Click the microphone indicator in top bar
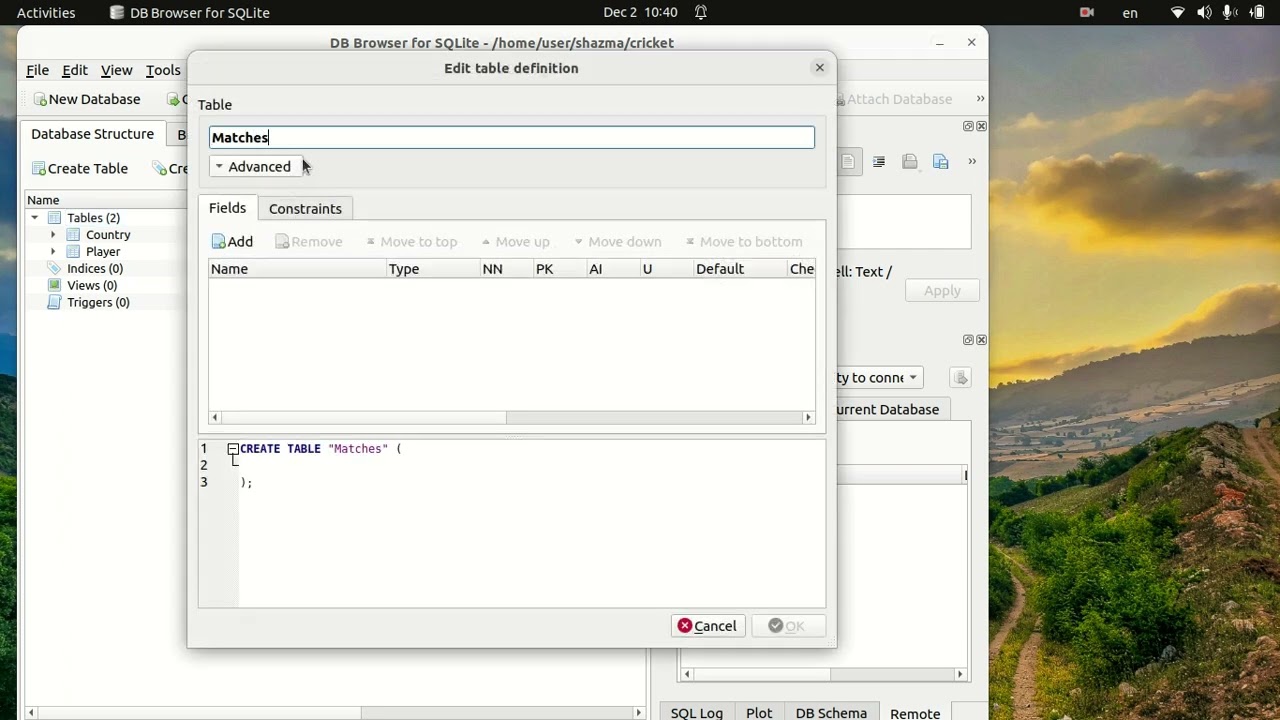Screen dimensions: 1280x720 pyautogui.click(x=1230, y=13)
